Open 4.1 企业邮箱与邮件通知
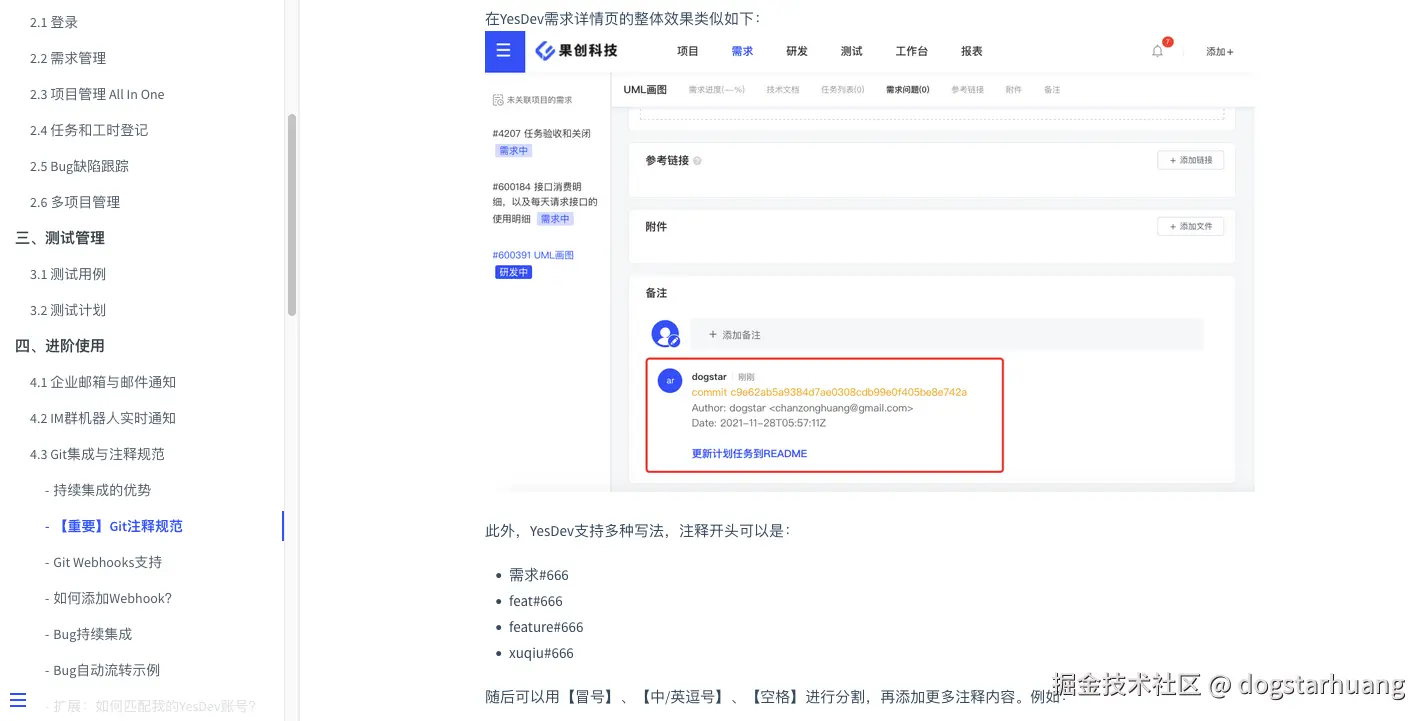This screenshot has width=1425, height=721. (103, 382)
